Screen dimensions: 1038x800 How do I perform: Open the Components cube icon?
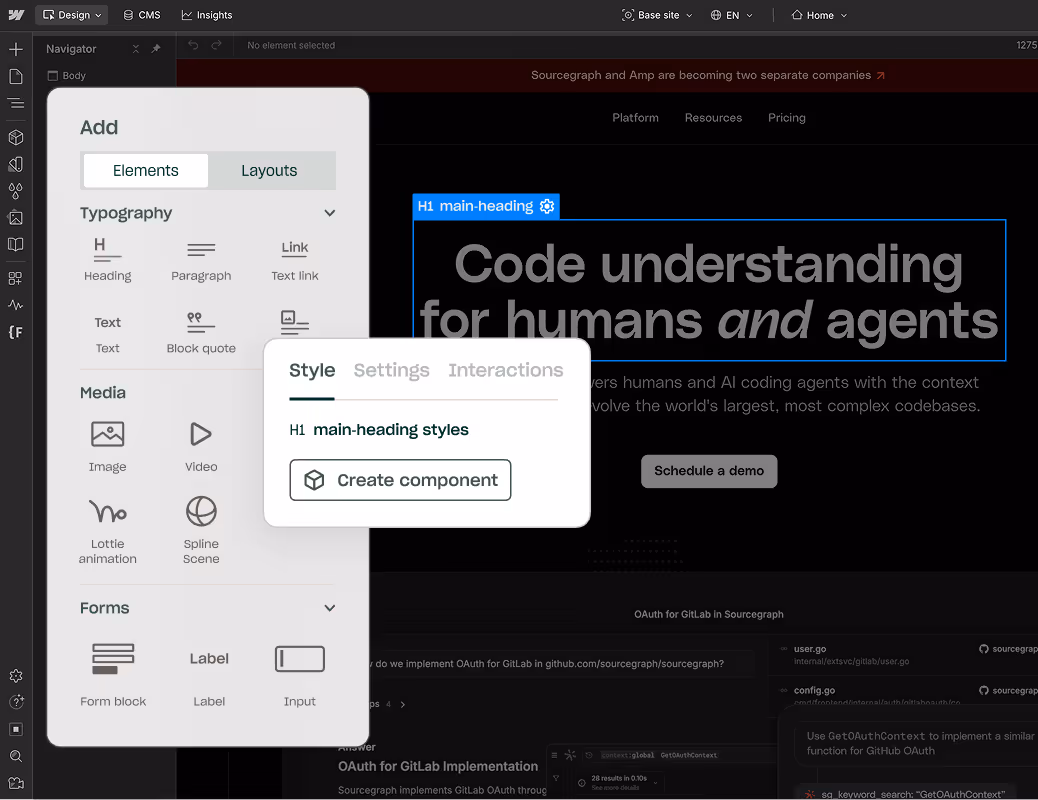tap(16, 137)
